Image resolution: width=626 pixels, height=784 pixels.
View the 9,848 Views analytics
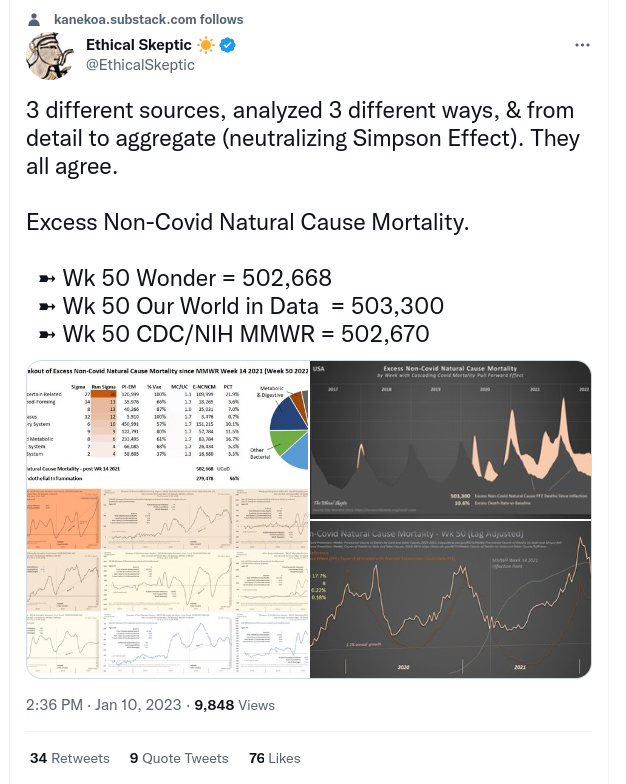(234, 705)
